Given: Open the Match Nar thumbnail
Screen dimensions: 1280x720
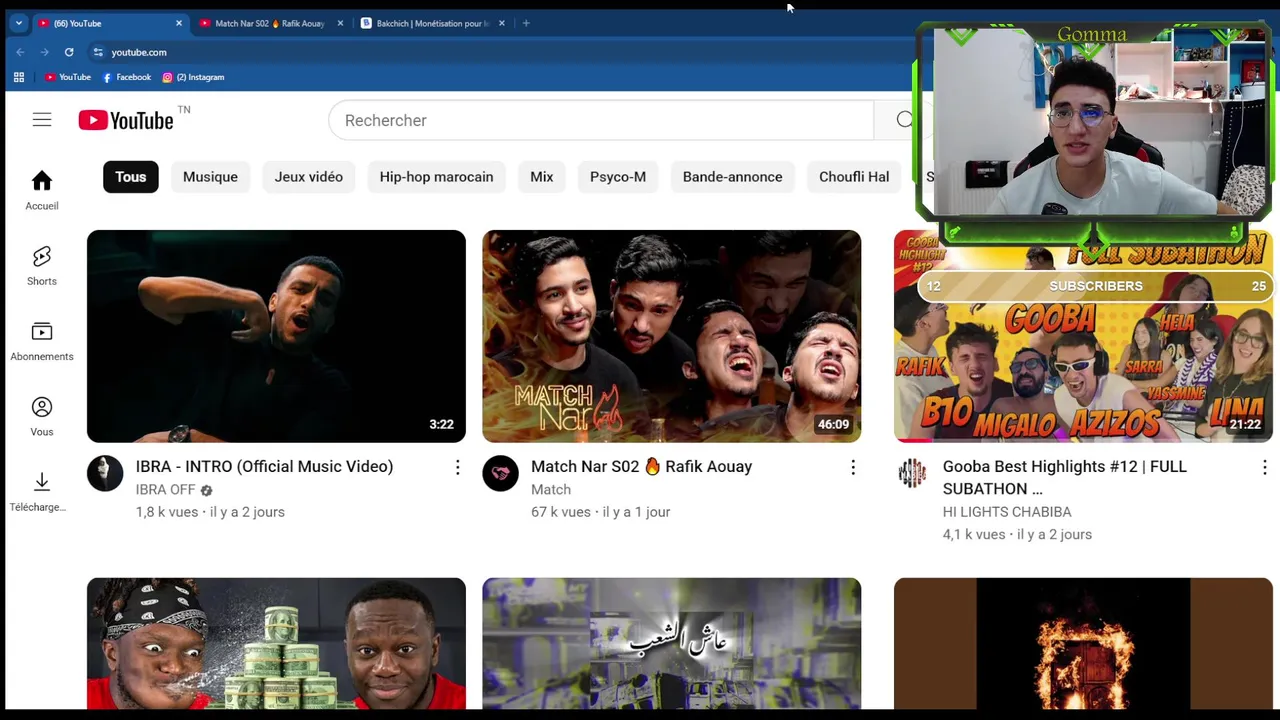Looking at the screenshot, I should [x=672, y=336].
